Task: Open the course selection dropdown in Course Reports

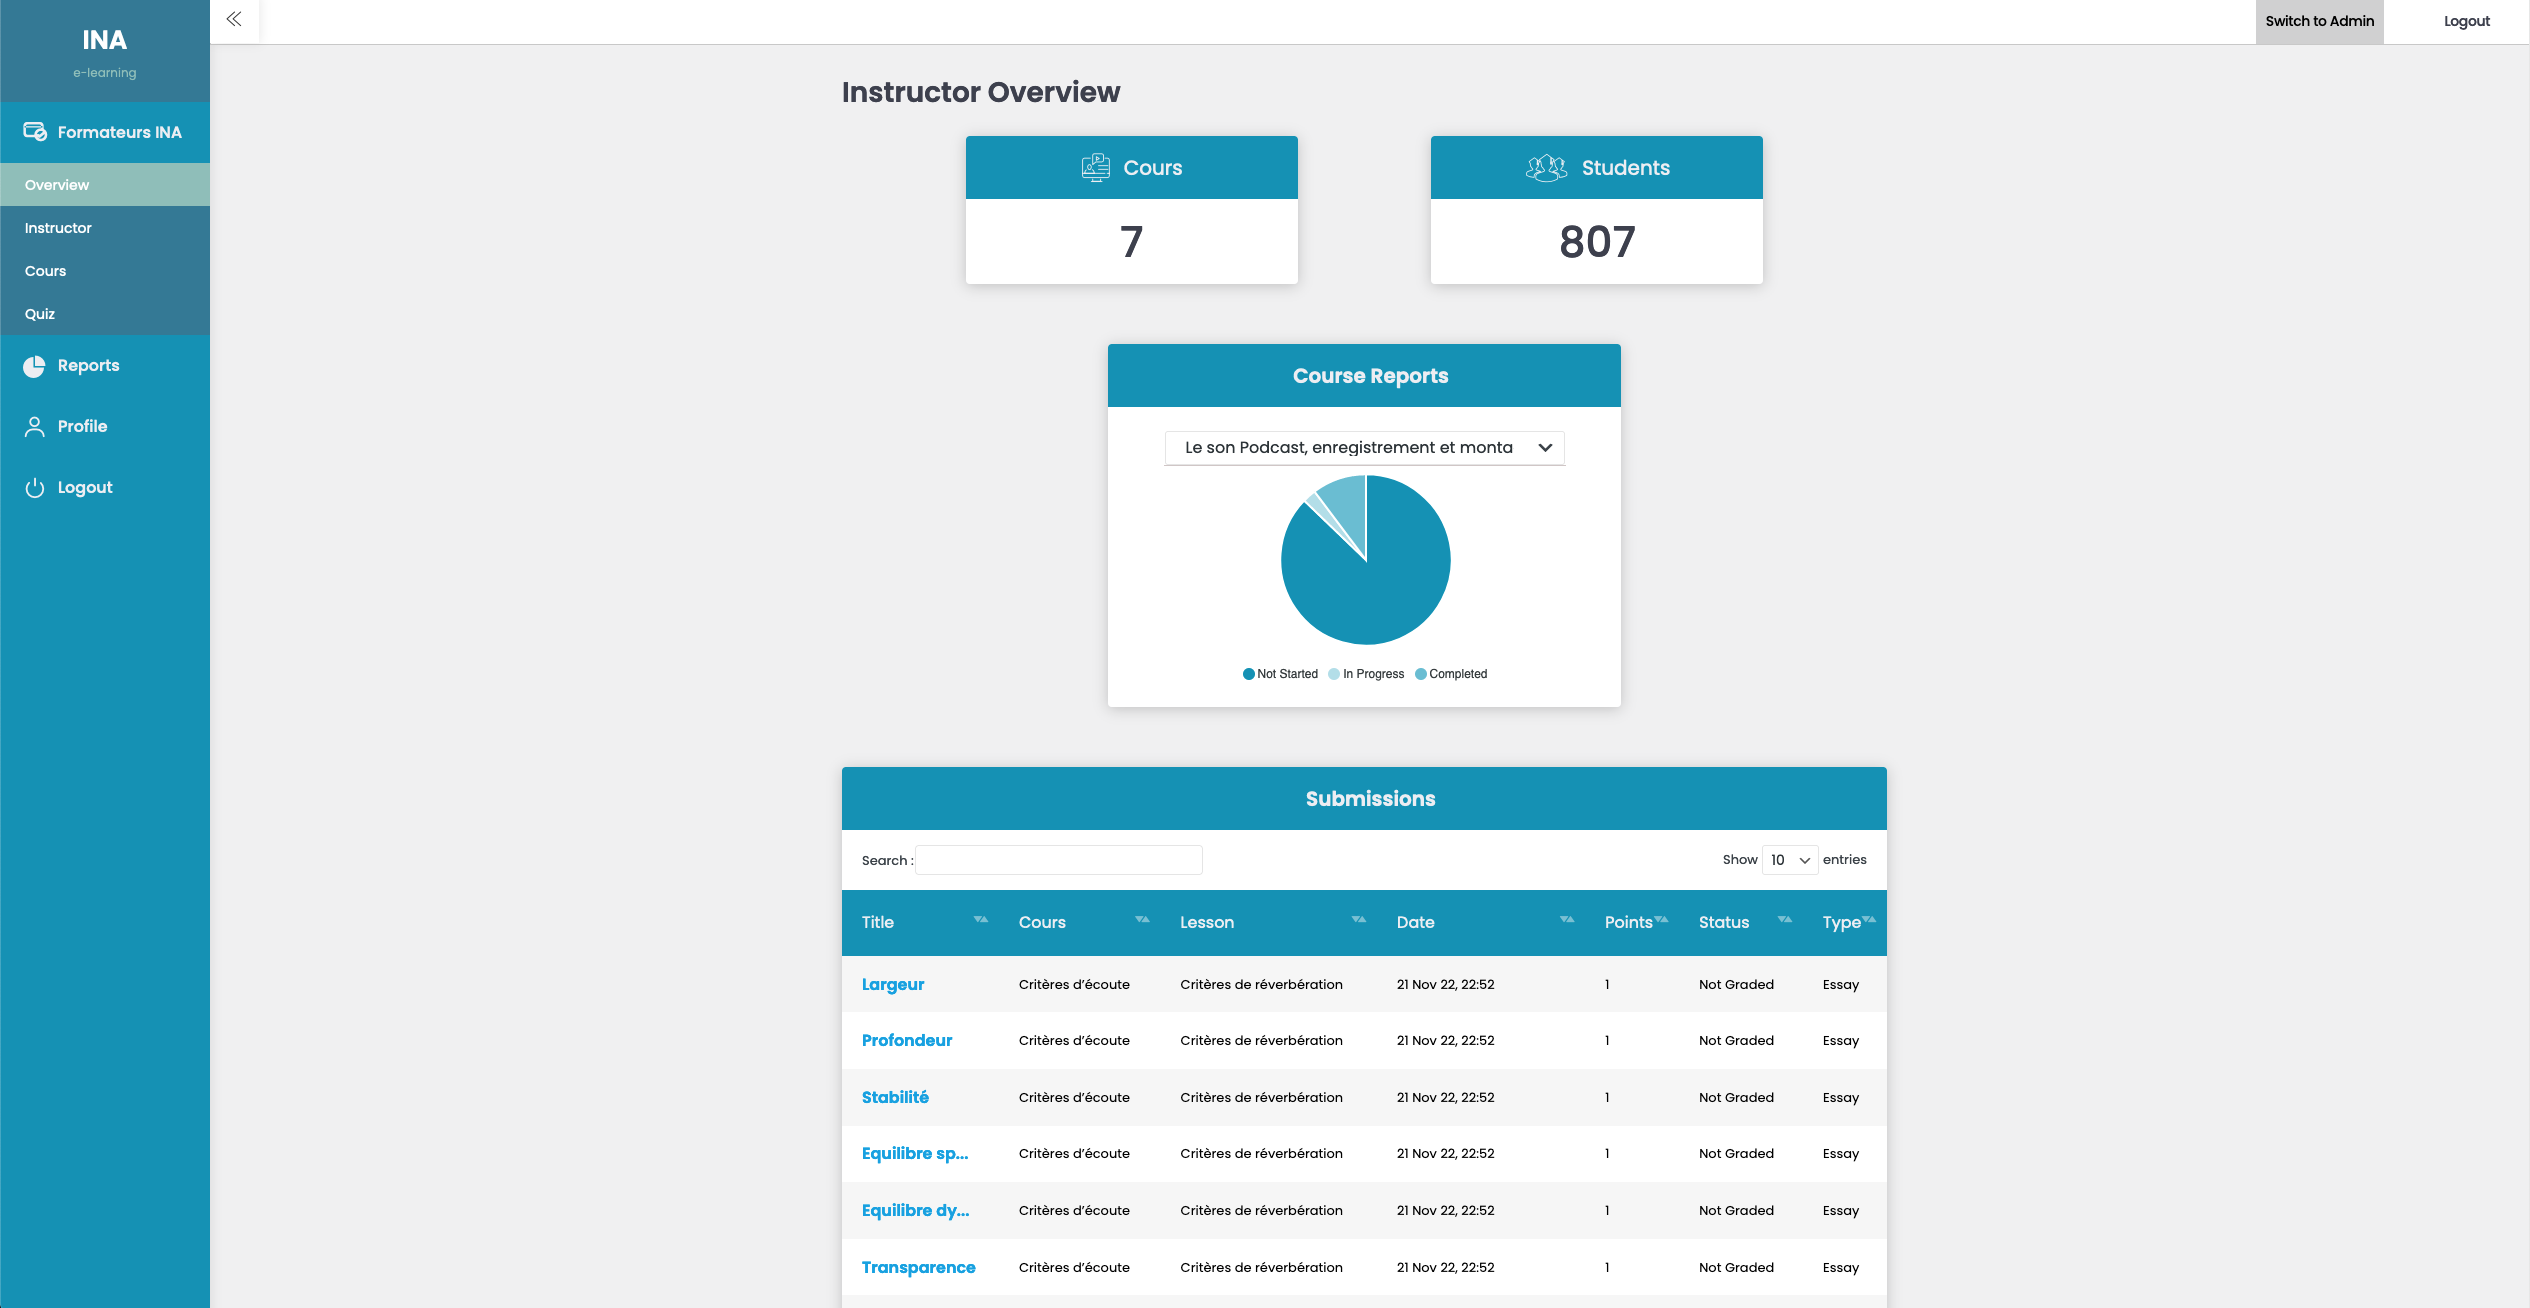Action: [x=1364, y=448]
